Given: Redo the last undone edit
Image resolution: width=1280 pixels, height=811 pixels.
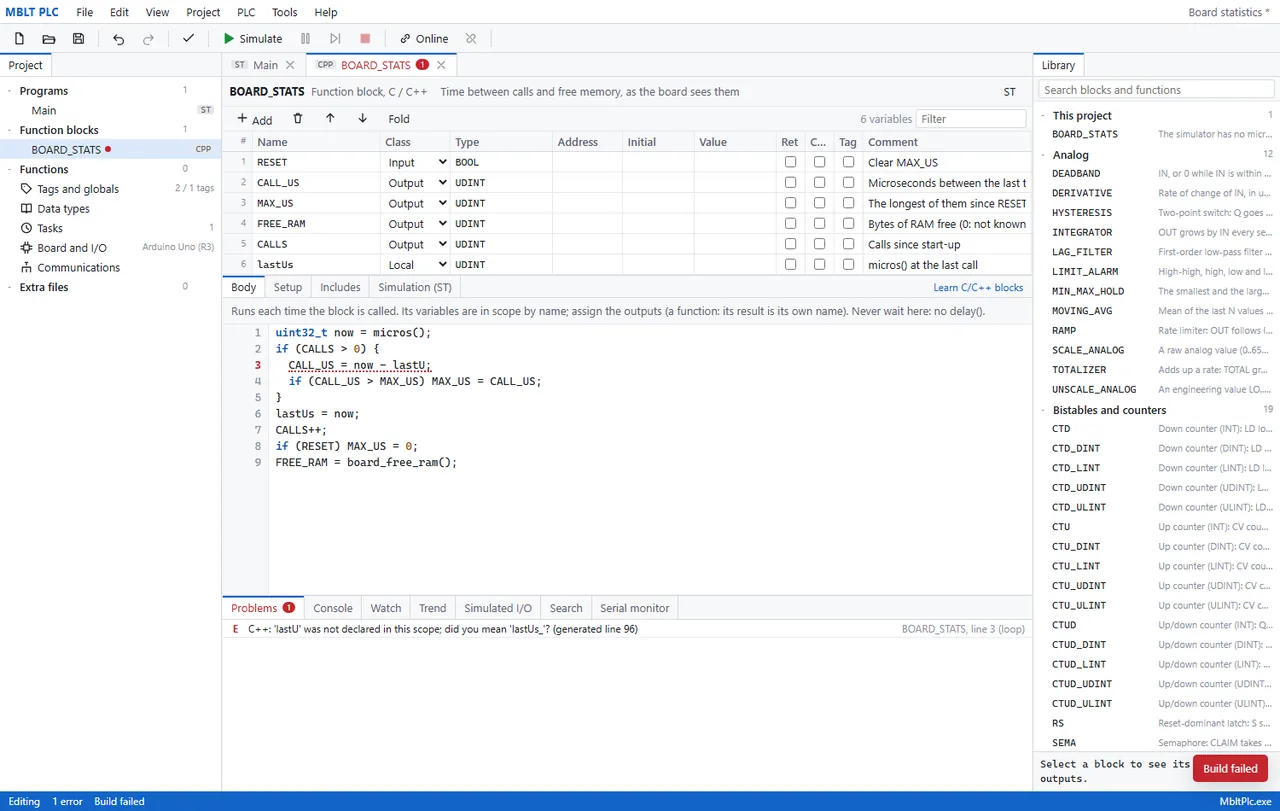Looking at the screenshot, I should click(148, 39).
